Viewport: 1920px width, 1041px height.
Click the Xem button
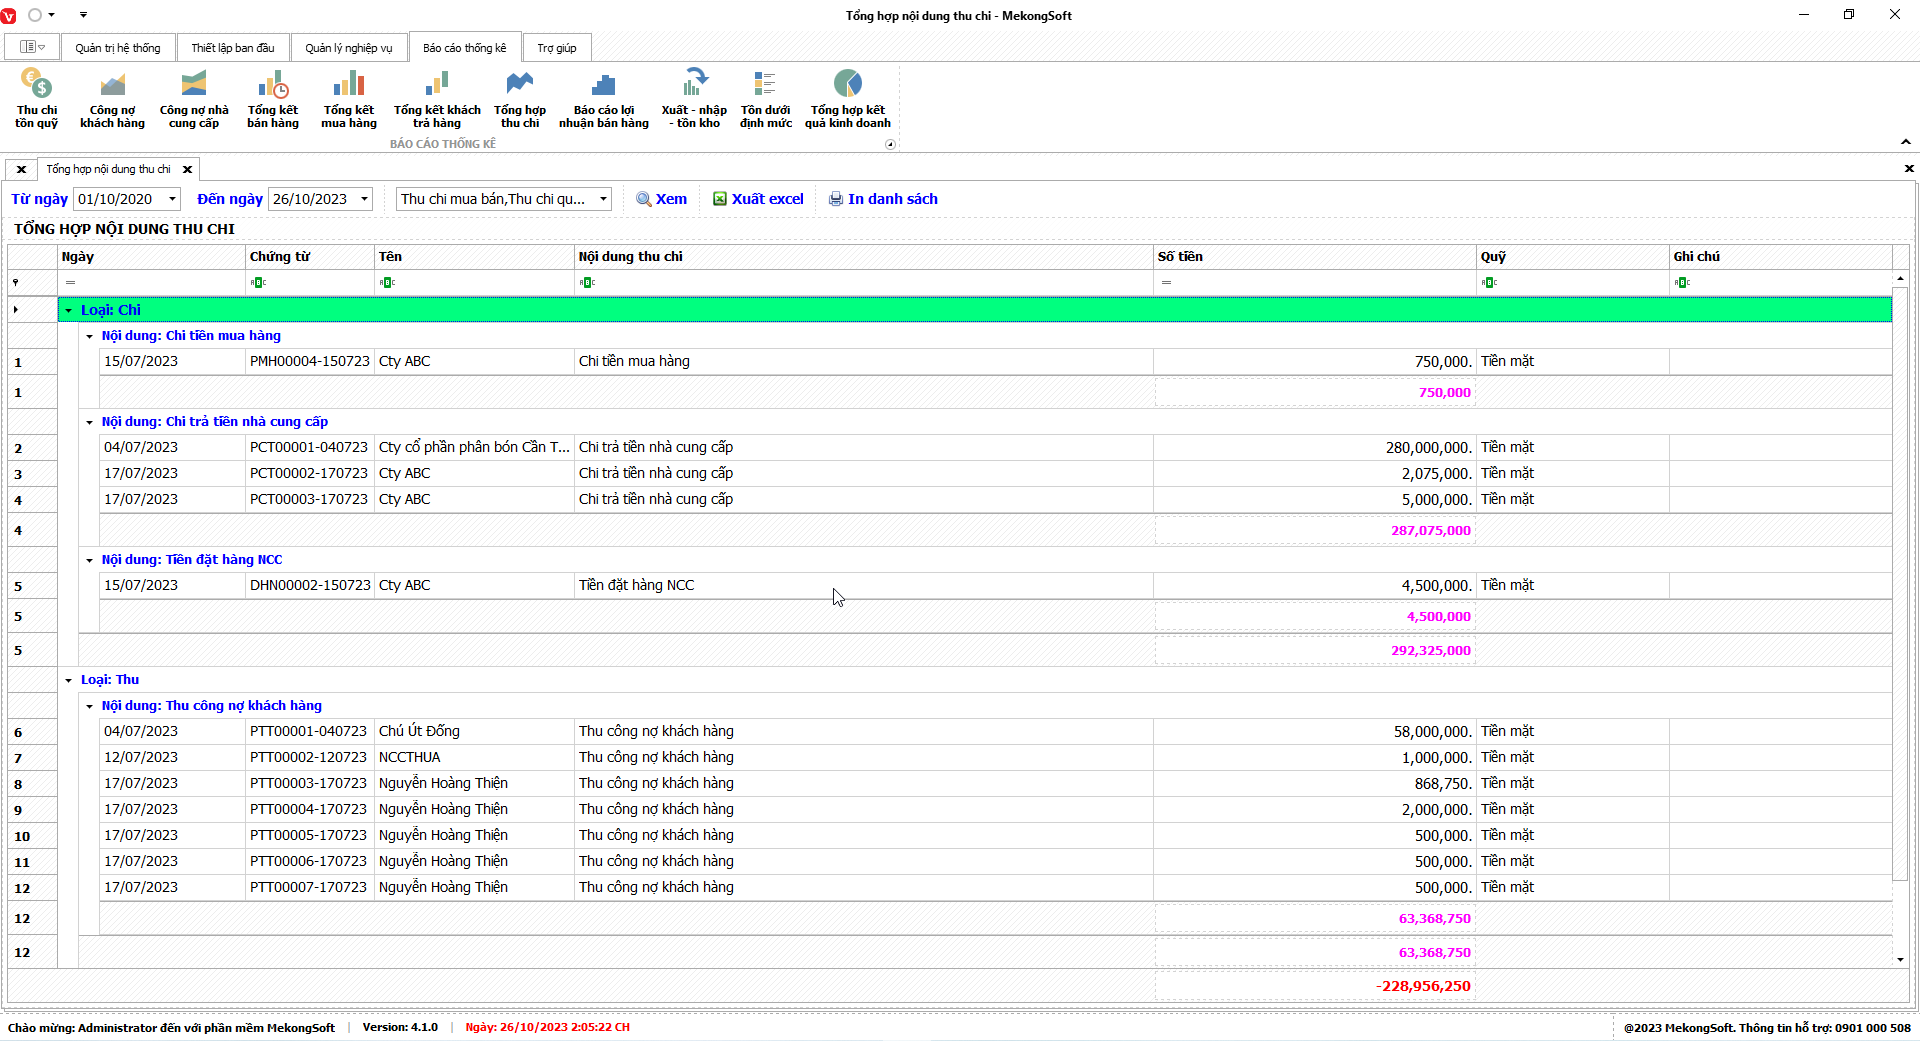(x=662, y=199)
